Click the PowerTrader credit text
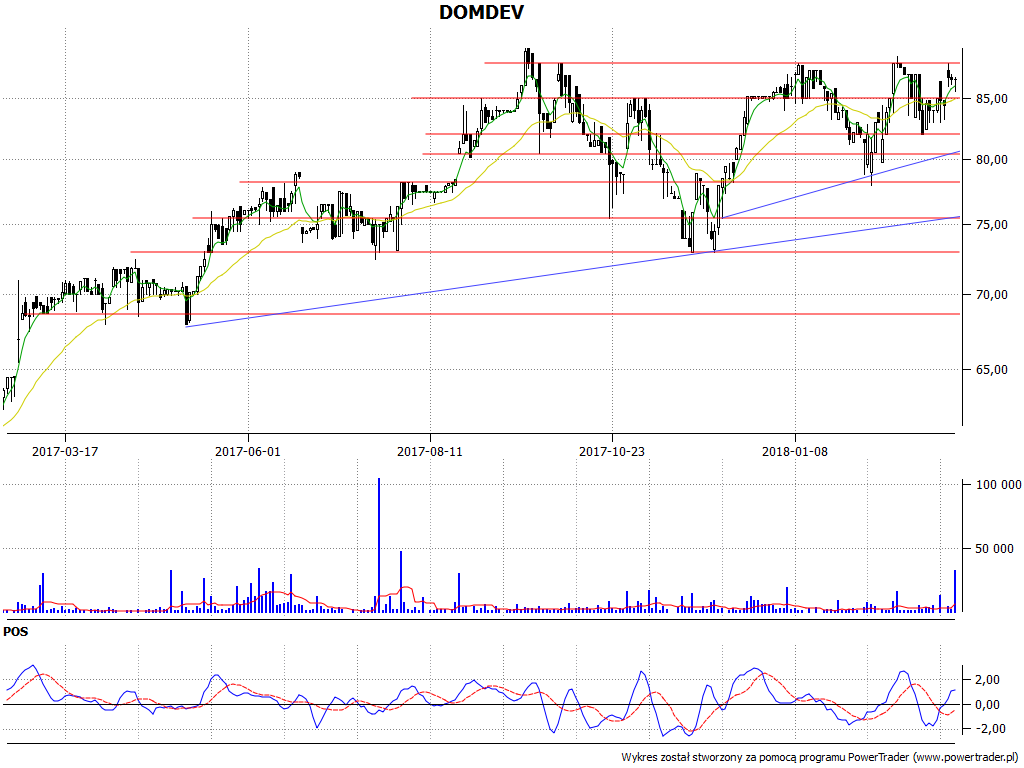Image resolution: width=1024 pixels, height=768 pixels. pos(819,757)
